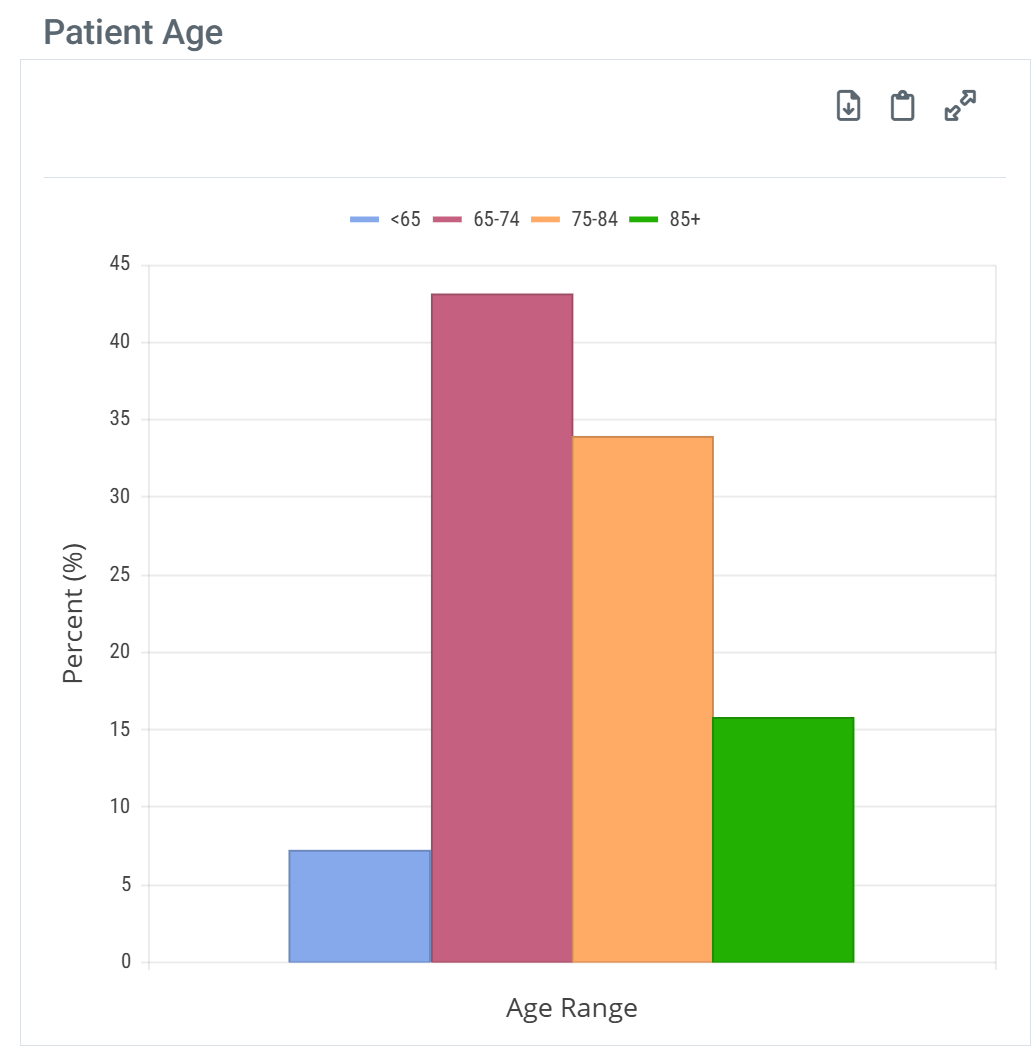Click the orange 75-84 bar

642,699
